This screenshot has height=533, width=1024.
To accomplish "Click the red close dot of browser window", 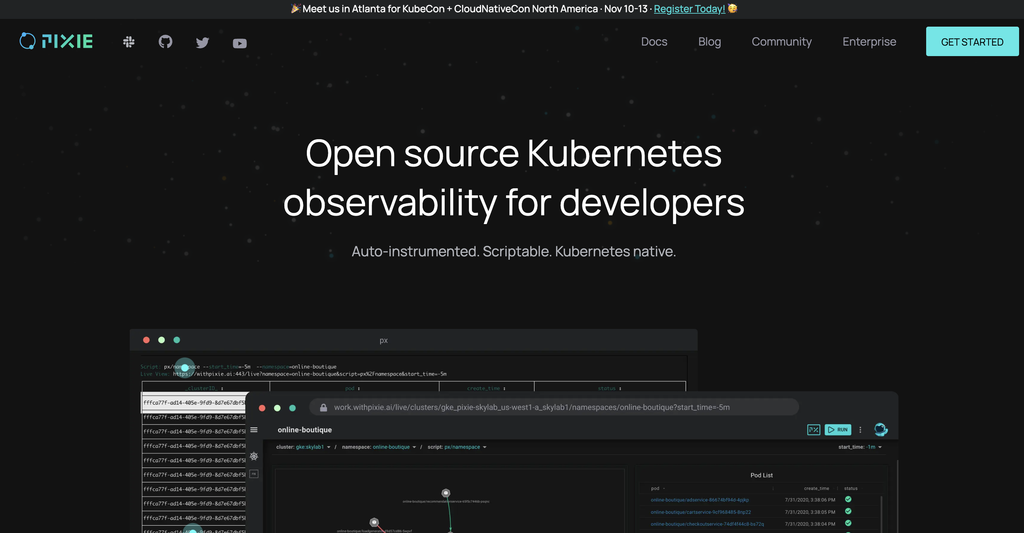I will coord(262,408).
